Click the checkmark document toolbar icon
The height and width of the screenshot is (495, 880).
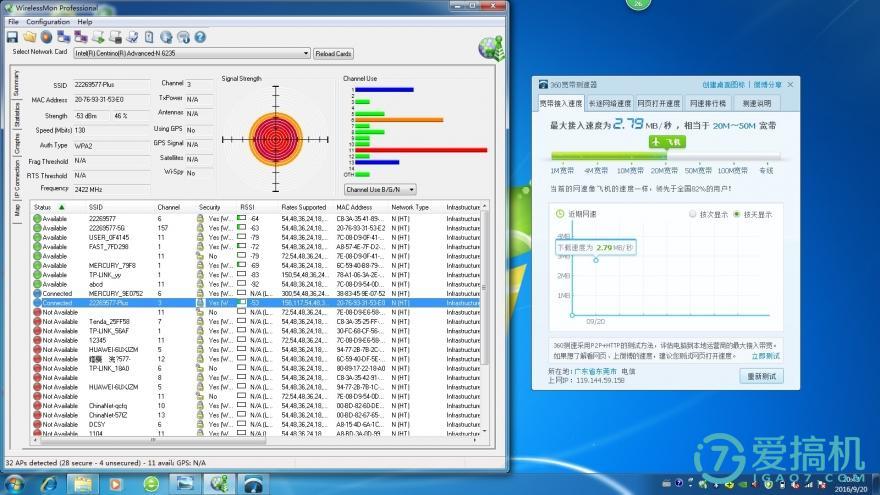click(132, 37)
